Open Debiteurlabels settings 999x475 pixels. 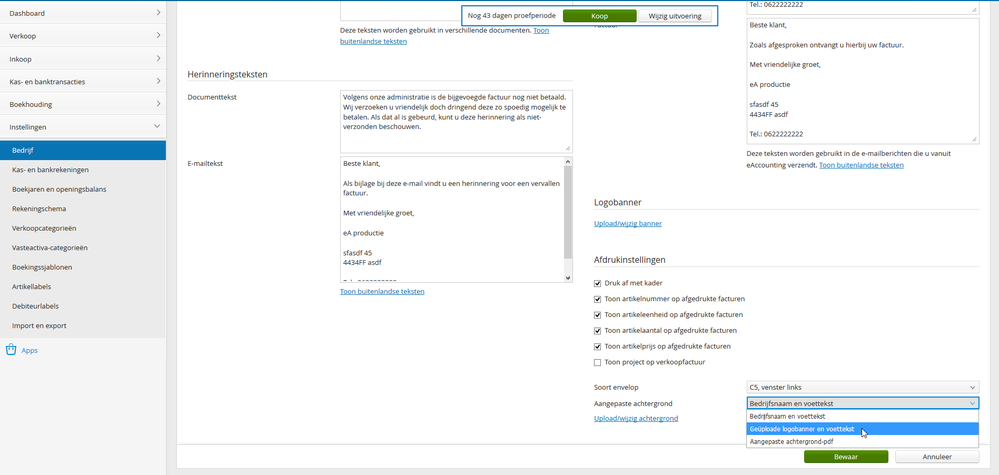tap(83, 306)
